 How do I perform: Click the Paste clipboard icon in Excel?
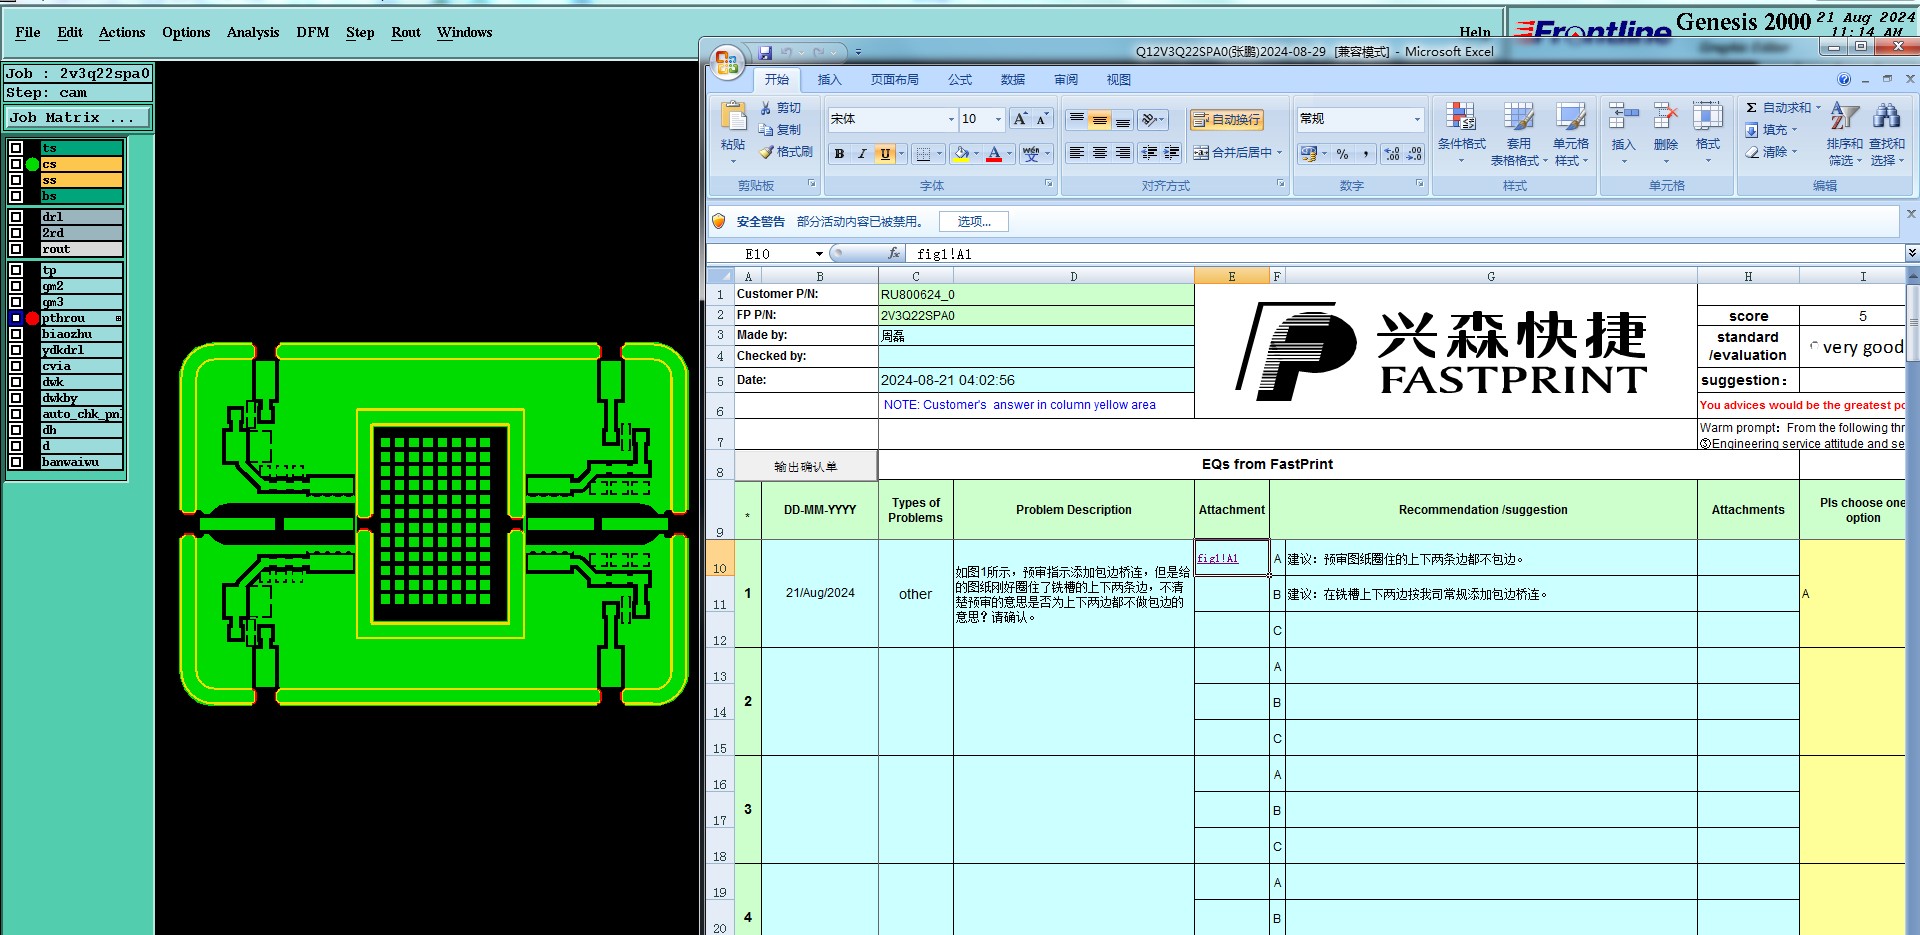[733, 118]
